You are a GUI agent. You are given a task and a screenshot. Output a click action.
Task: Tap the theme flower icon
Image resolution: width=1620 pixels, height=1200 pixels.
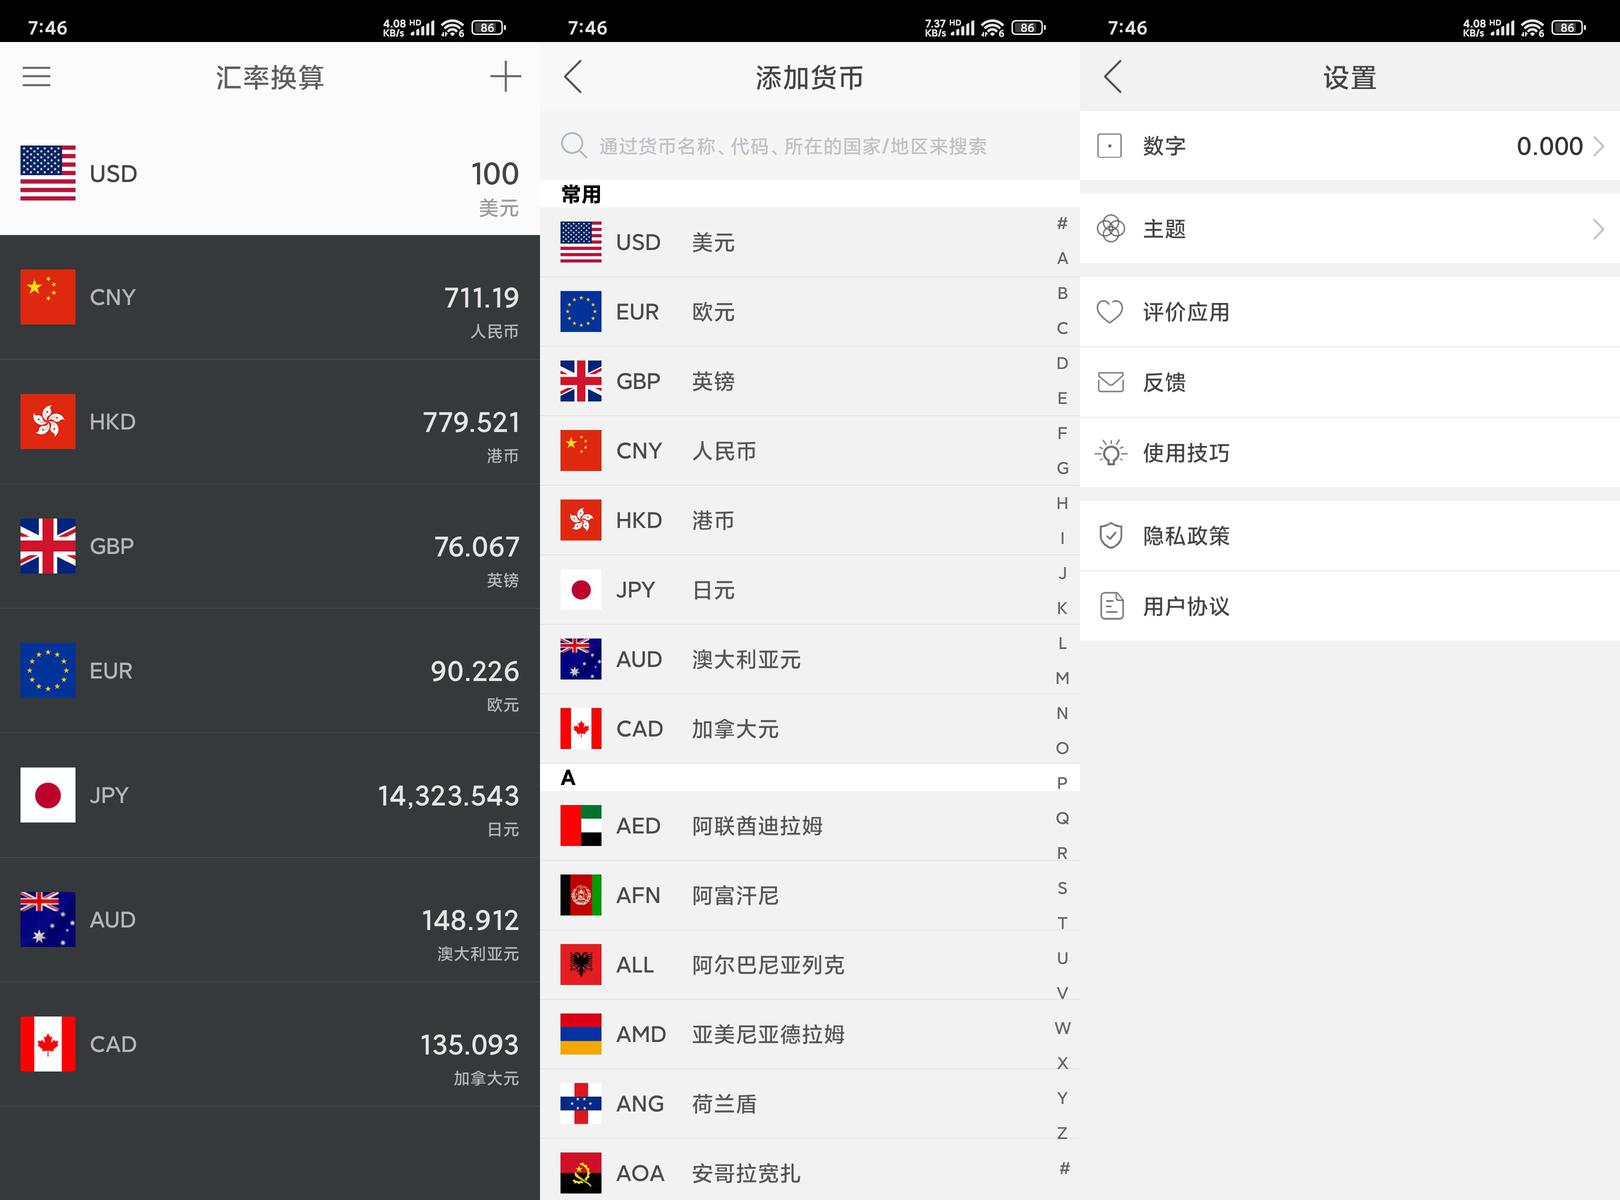pos(1110,229)
